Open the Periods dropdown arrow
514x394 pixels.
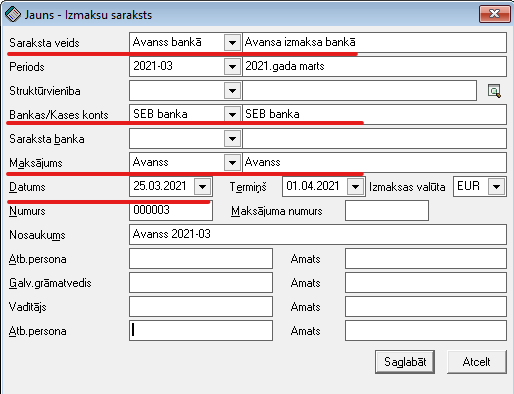[x=232, y=67]
